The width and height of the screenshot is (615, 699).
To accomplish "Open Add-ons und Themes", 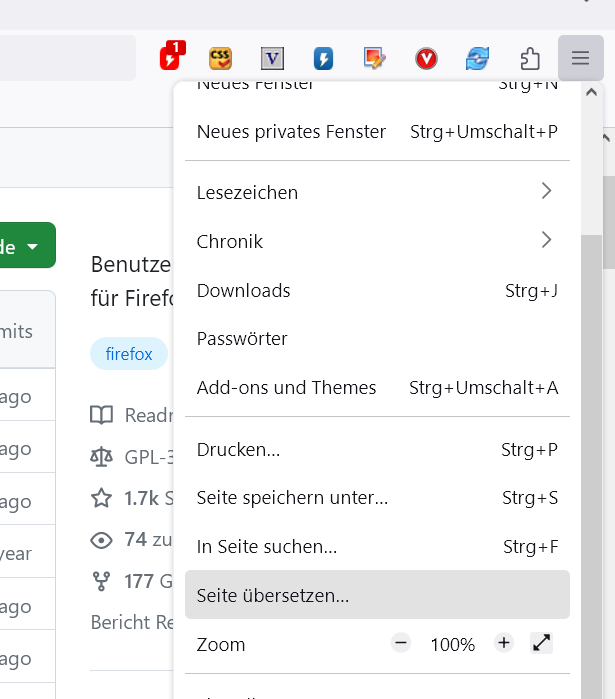I will (377, 388).
